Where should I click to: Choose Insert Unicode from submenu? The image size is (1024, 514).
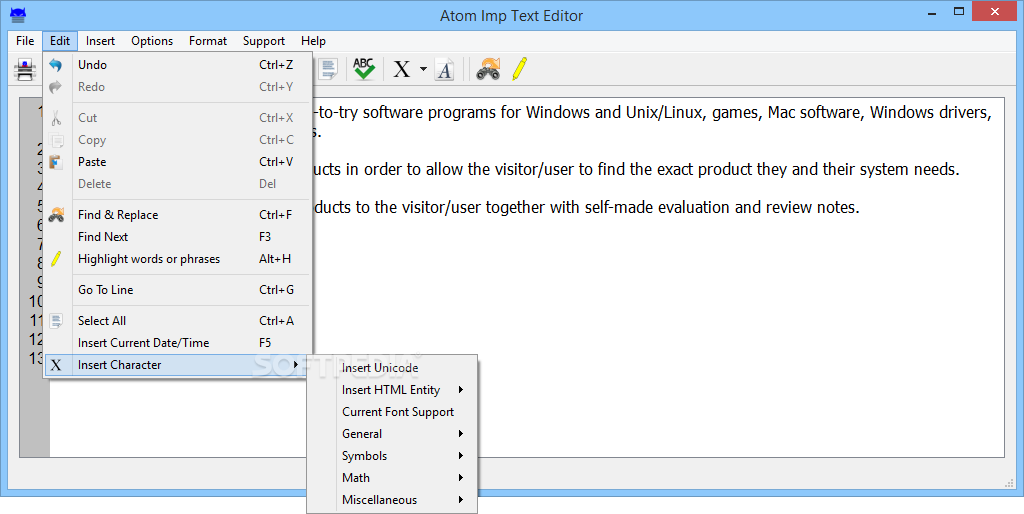392,368
